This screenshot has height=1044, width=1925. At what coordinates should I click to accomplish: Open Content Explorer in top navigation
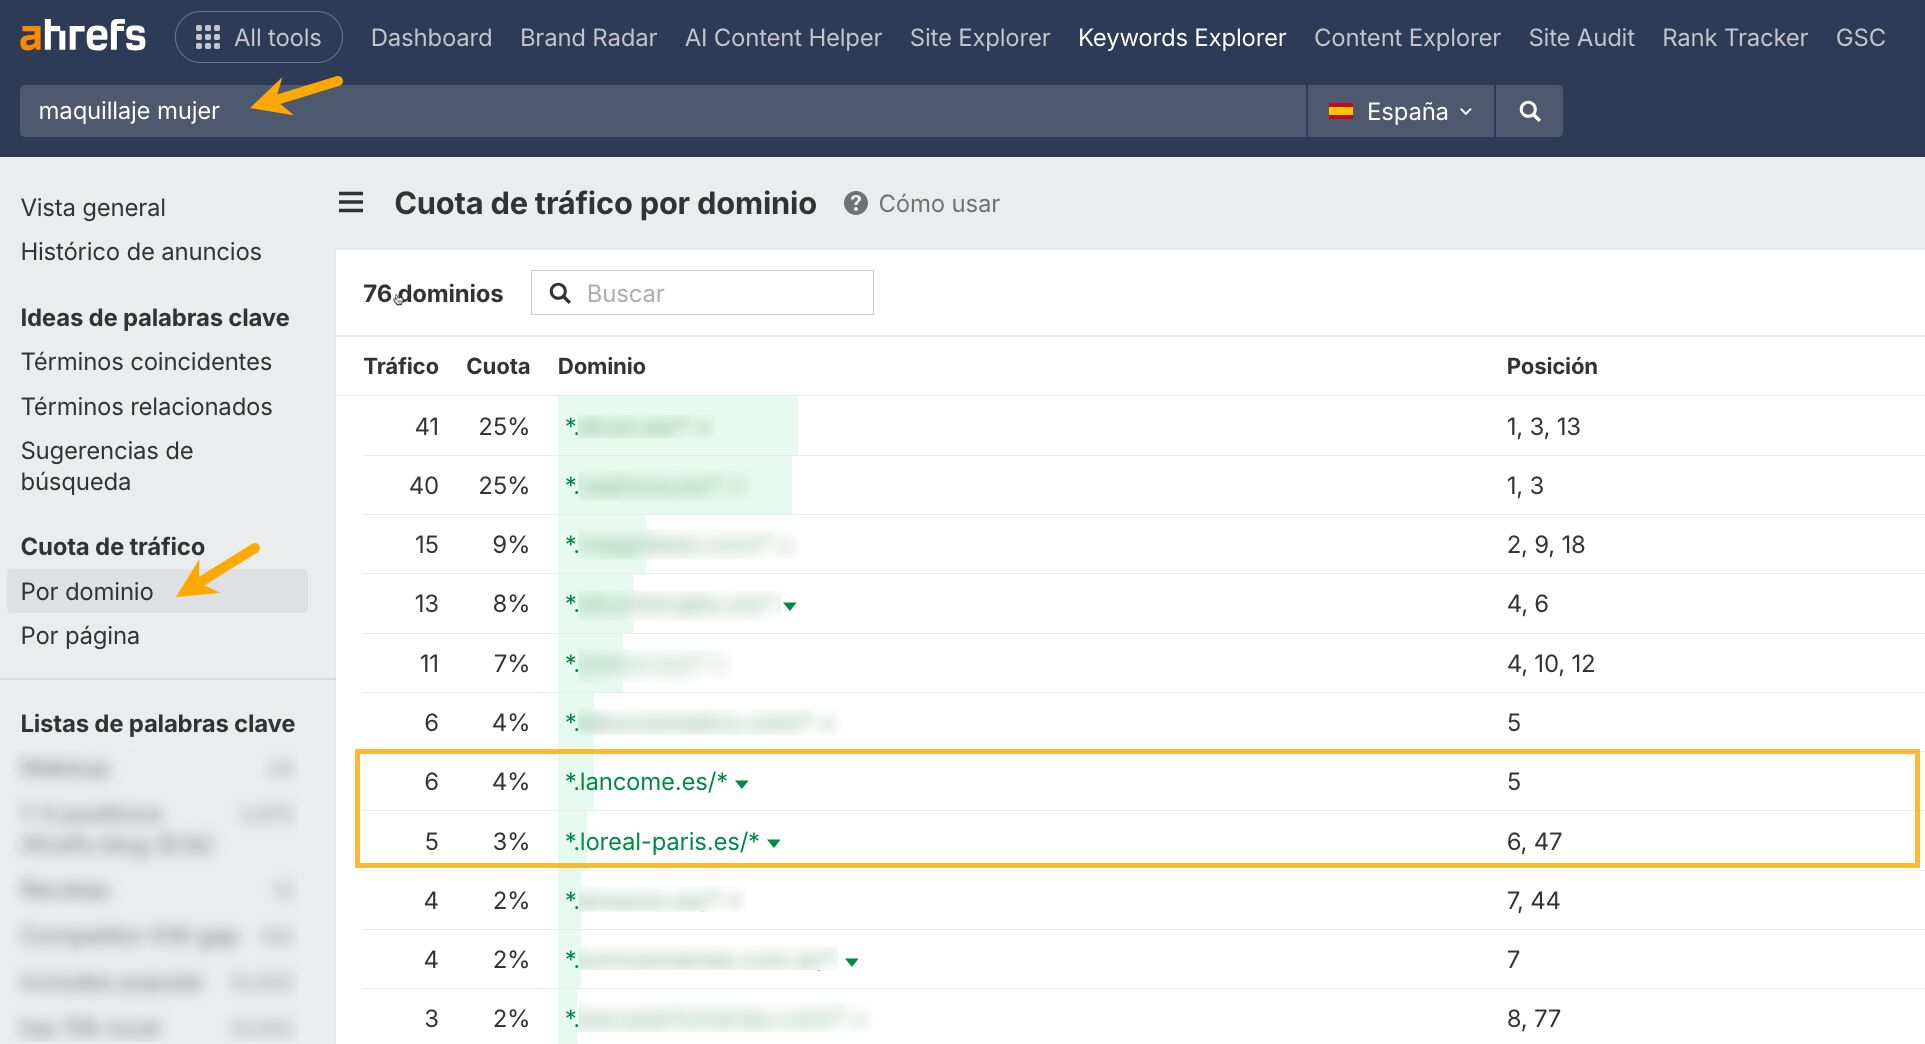1406,37
